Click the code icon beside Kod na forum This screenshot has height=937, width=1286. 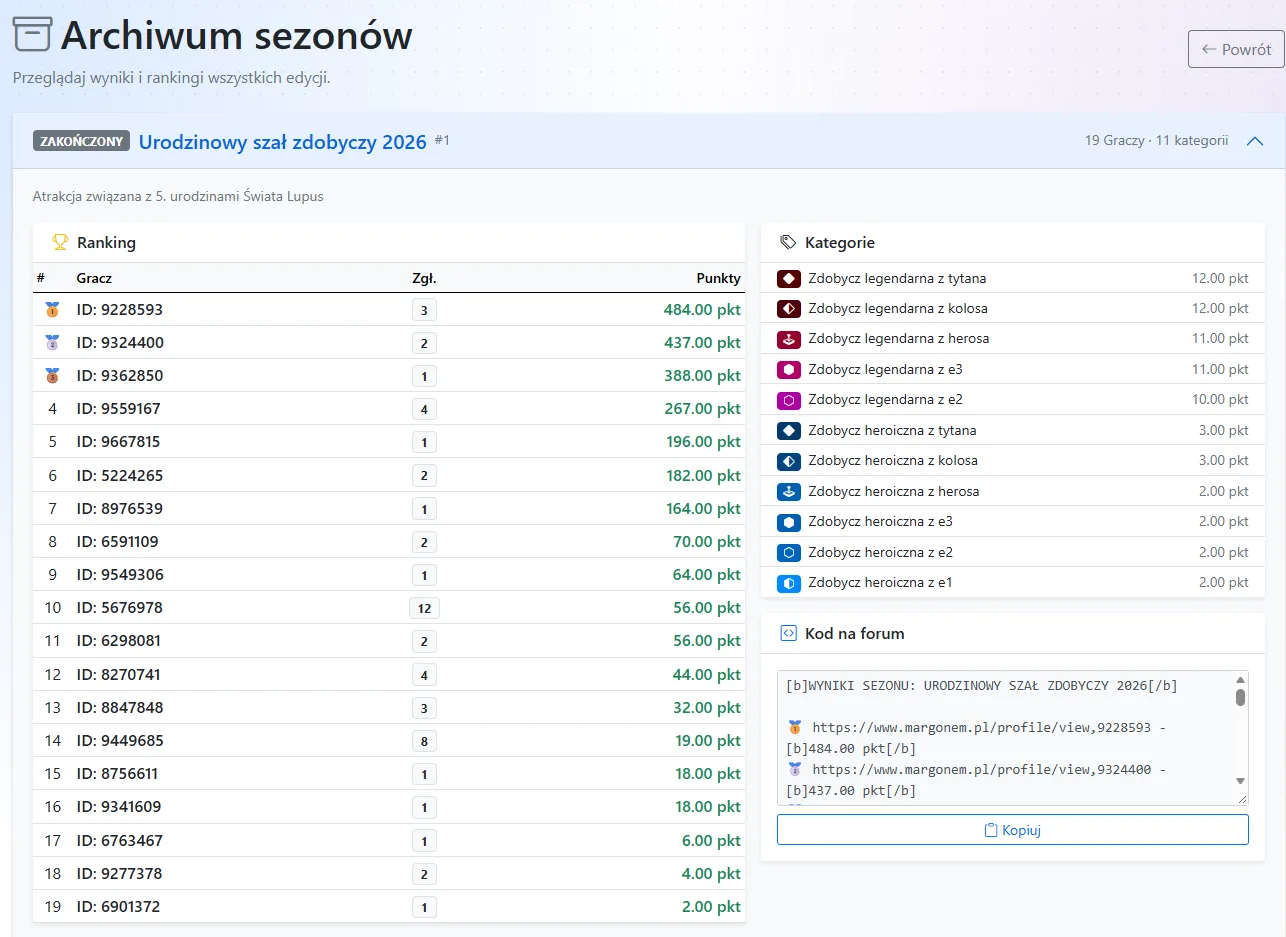click(x=788, y=633)
